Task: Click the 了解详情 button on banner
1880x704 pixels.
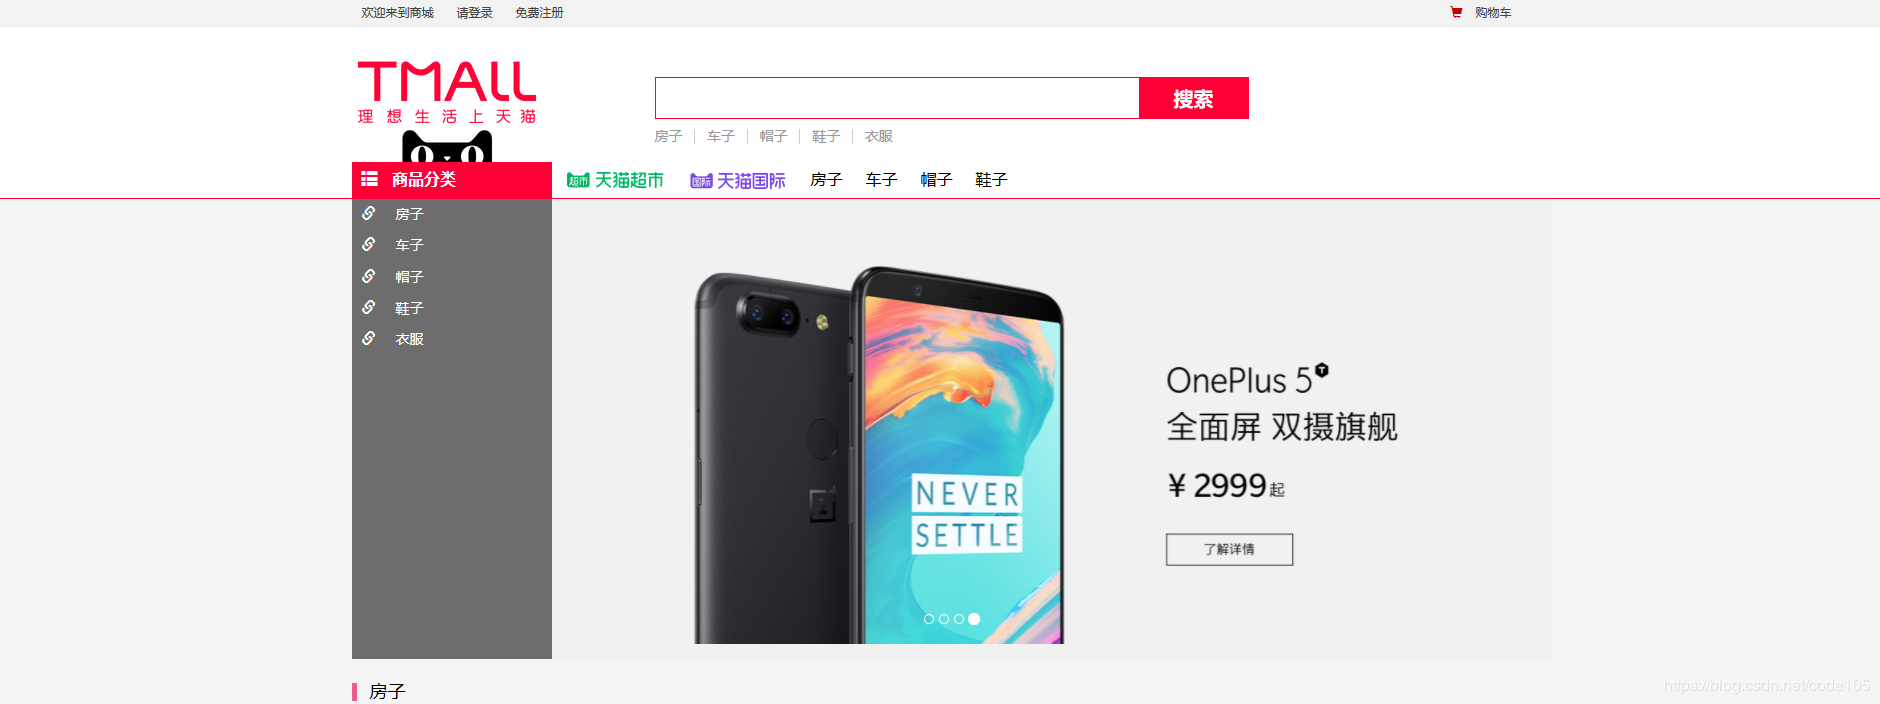Action: click(1229, 549)
